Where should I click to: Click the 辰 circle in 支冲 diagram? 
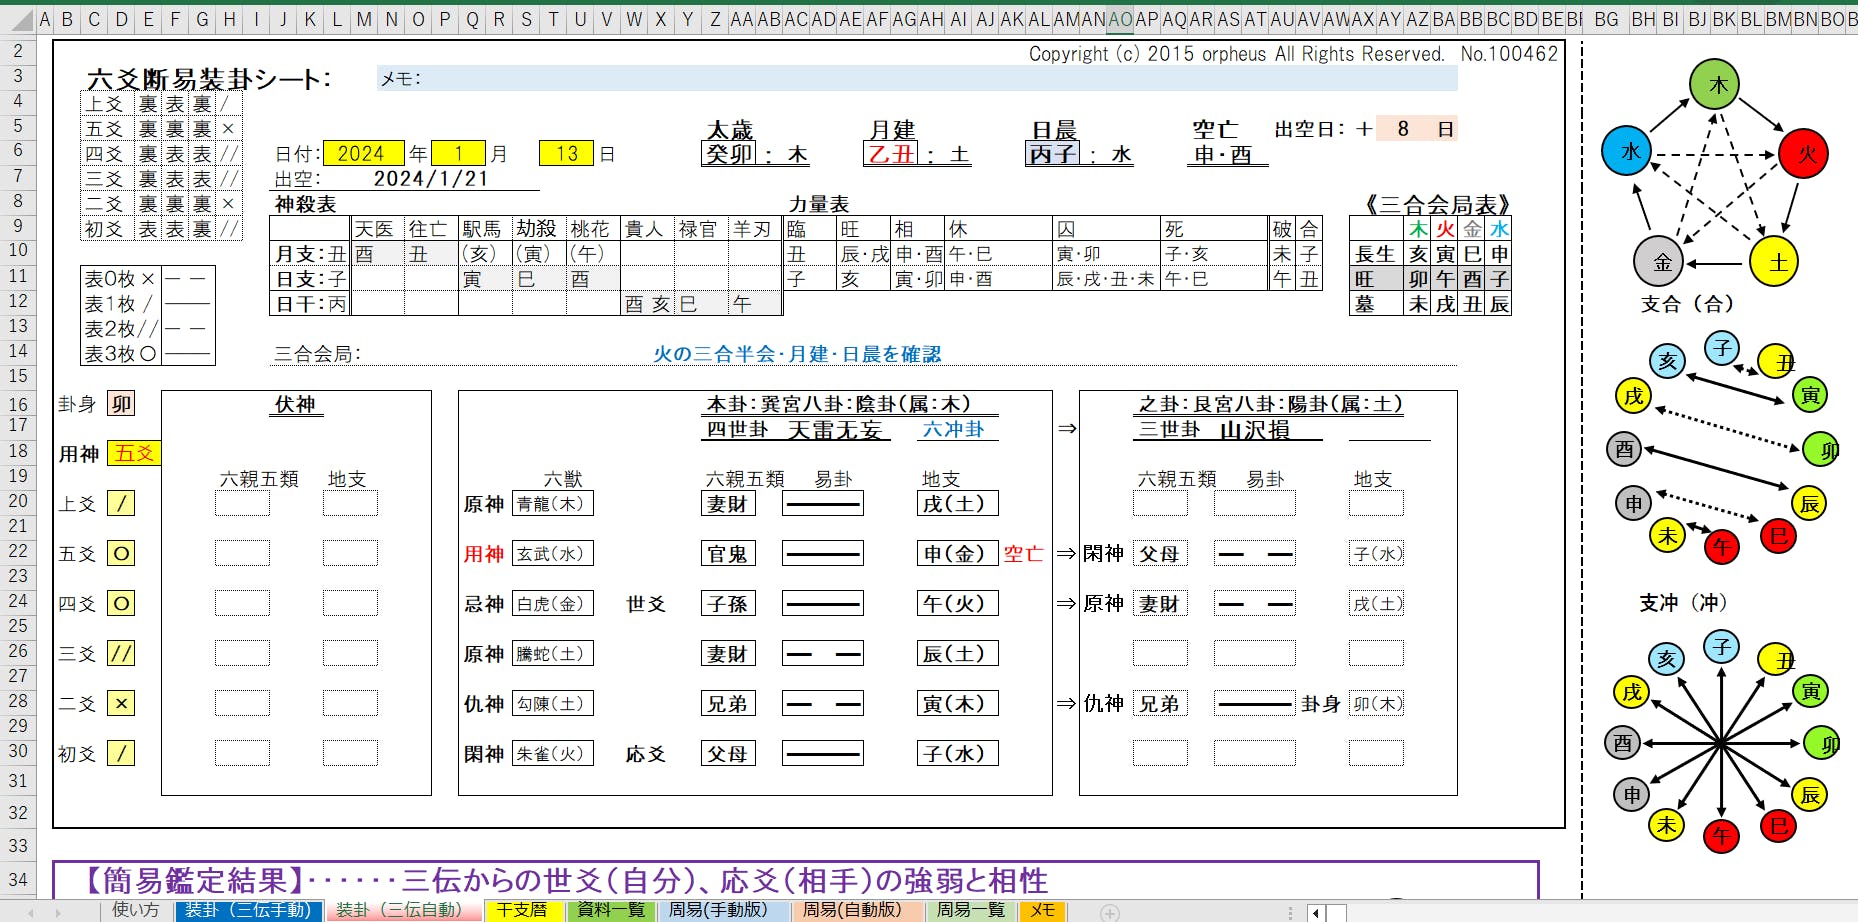click(x=1809, y=795)
